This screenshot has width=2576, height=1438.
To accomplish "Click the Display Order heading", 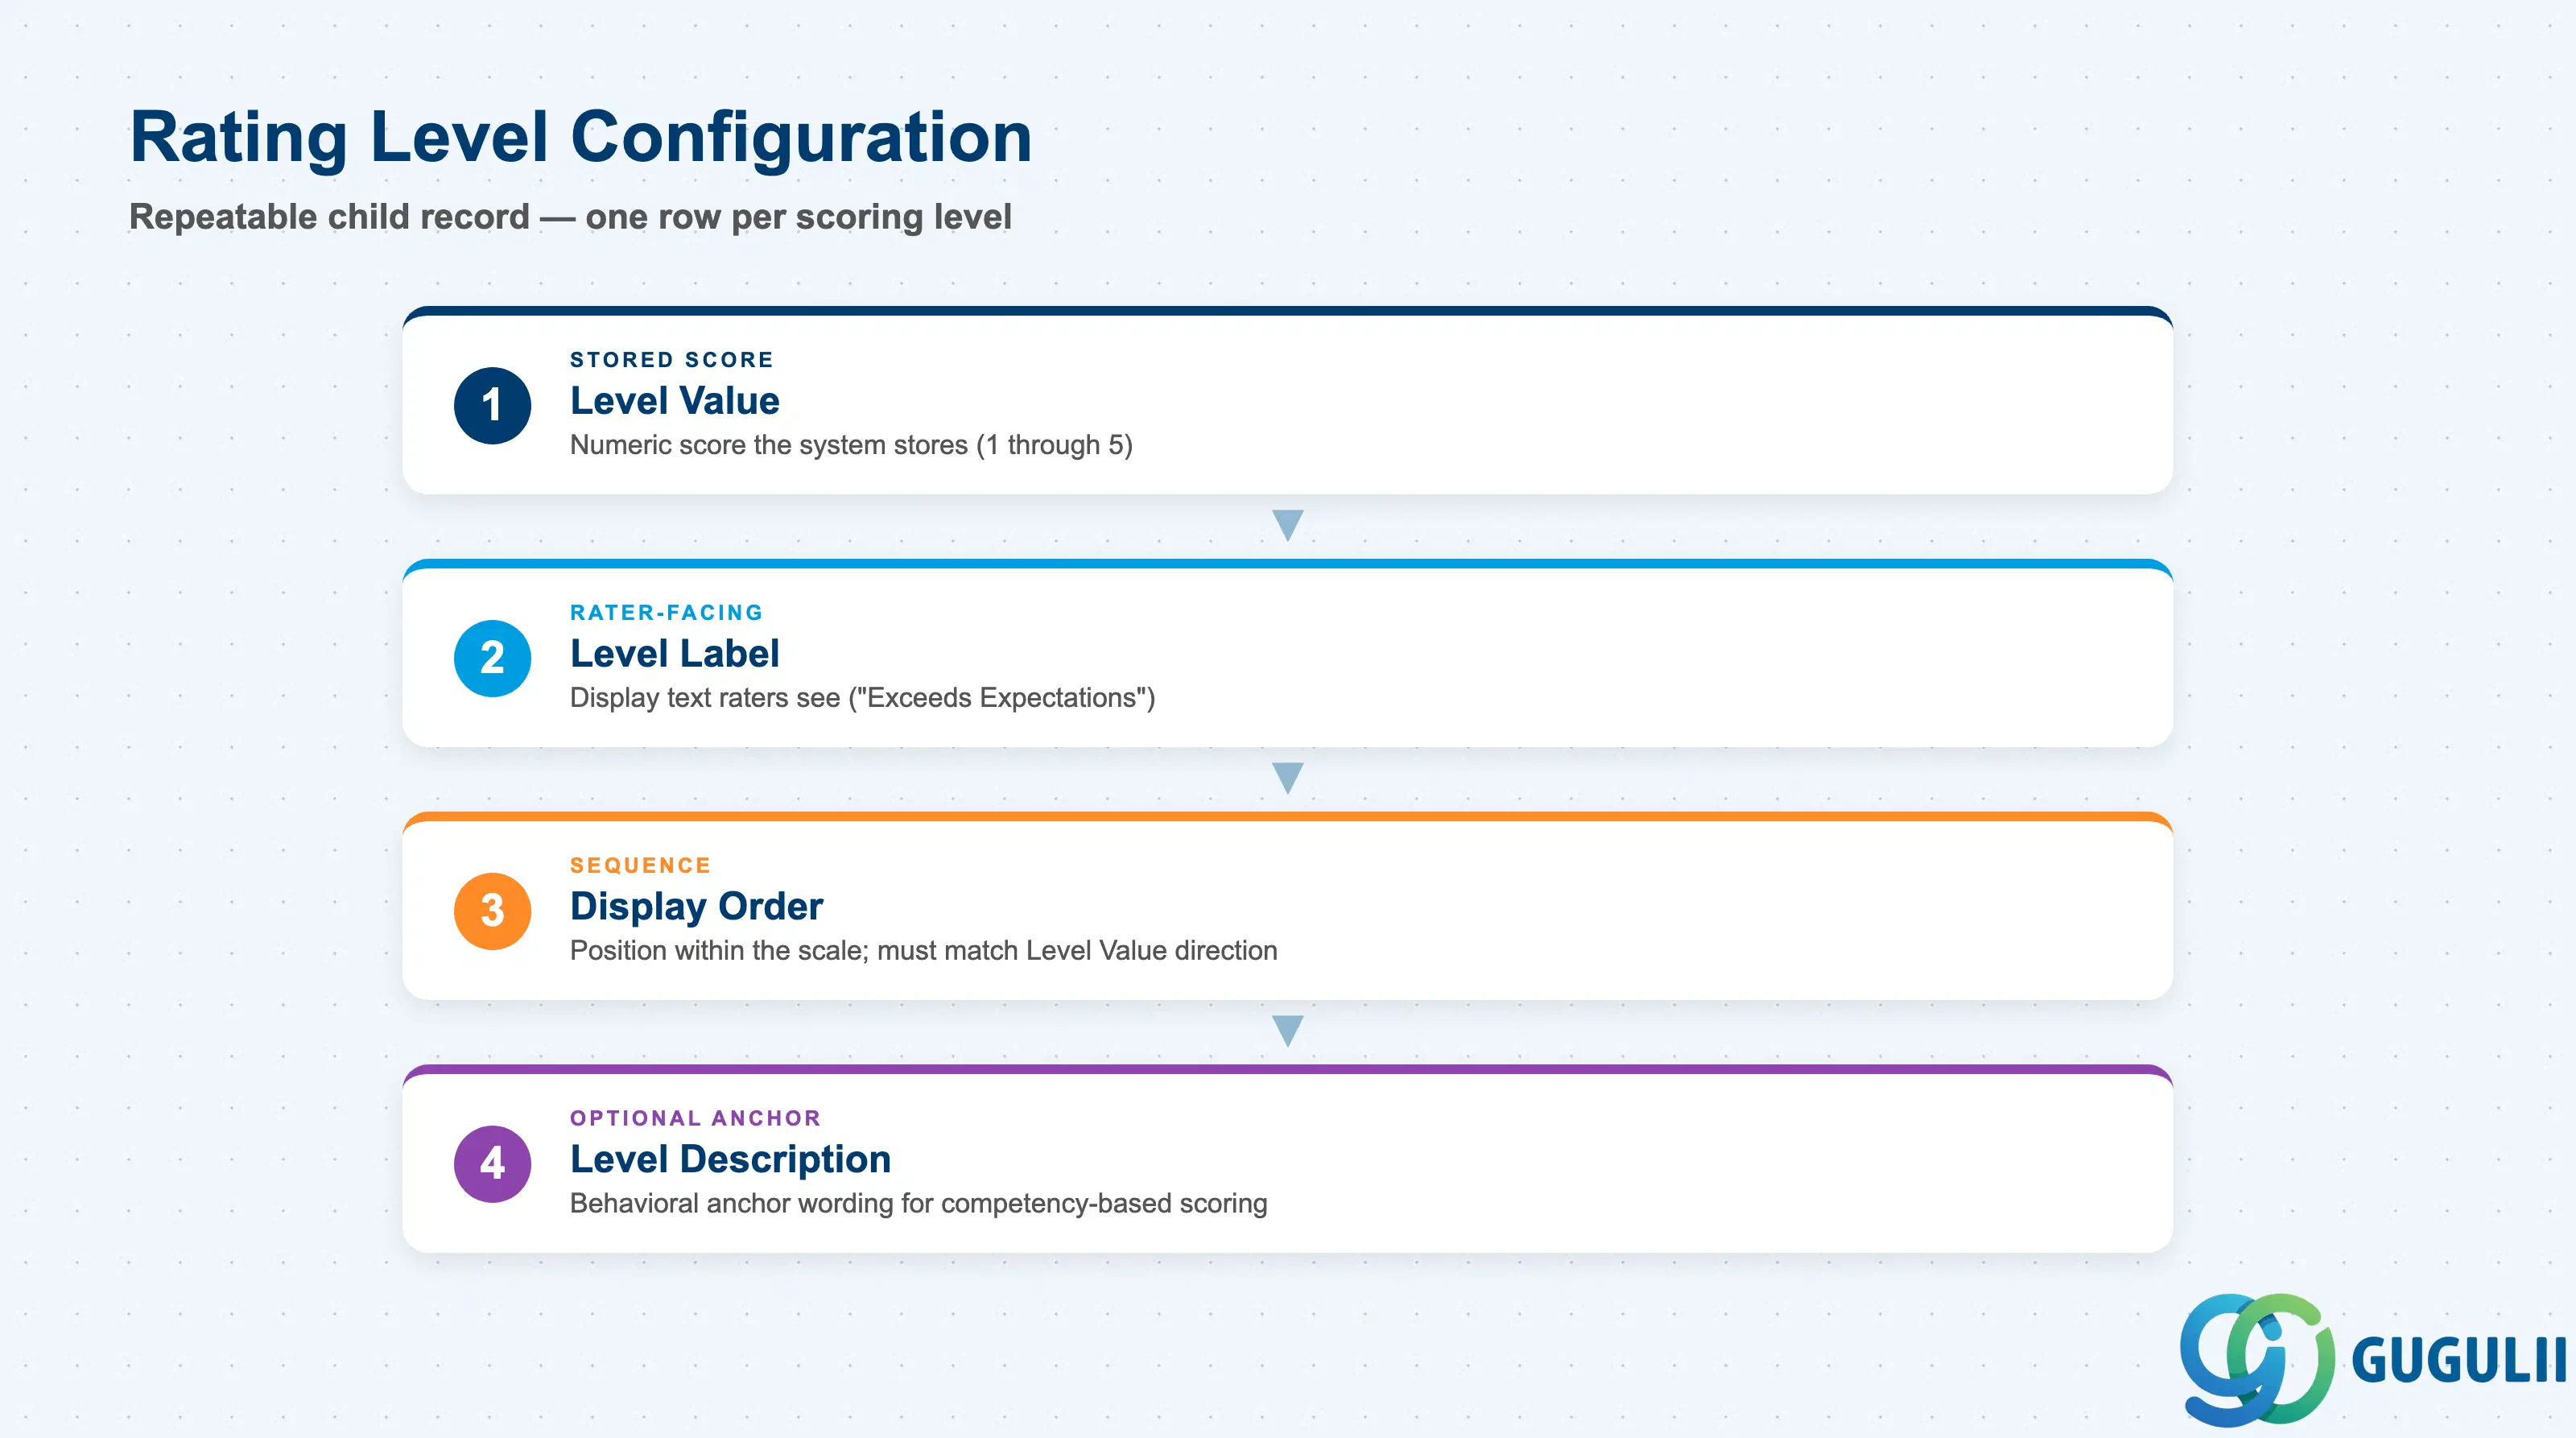I will point(697,906).
